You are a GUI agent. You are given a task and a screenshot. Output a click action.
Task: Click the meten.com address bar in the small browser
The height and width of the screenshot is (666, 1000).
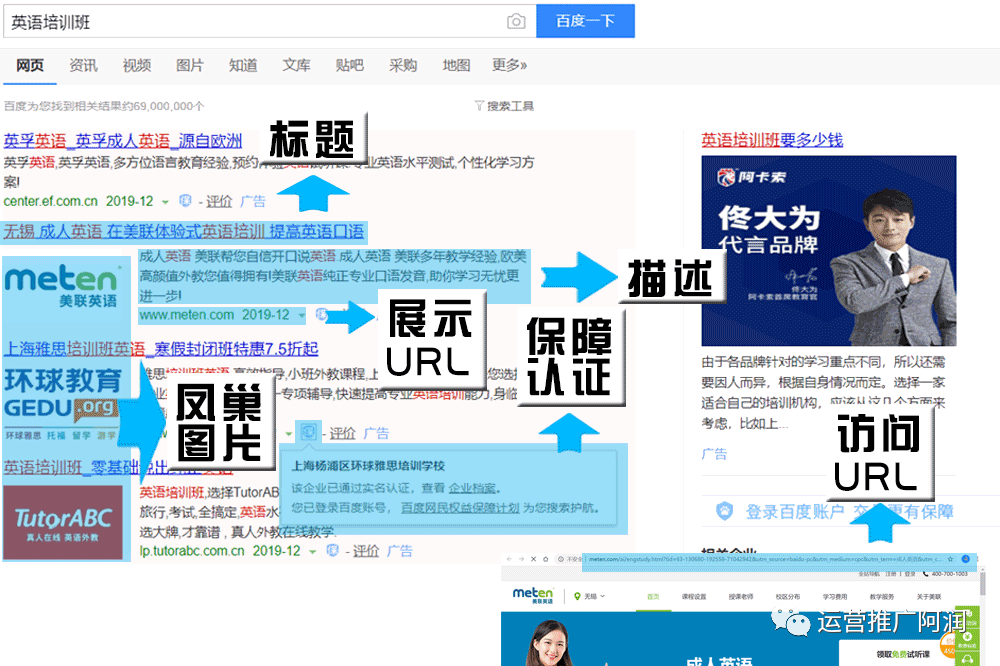764,559
